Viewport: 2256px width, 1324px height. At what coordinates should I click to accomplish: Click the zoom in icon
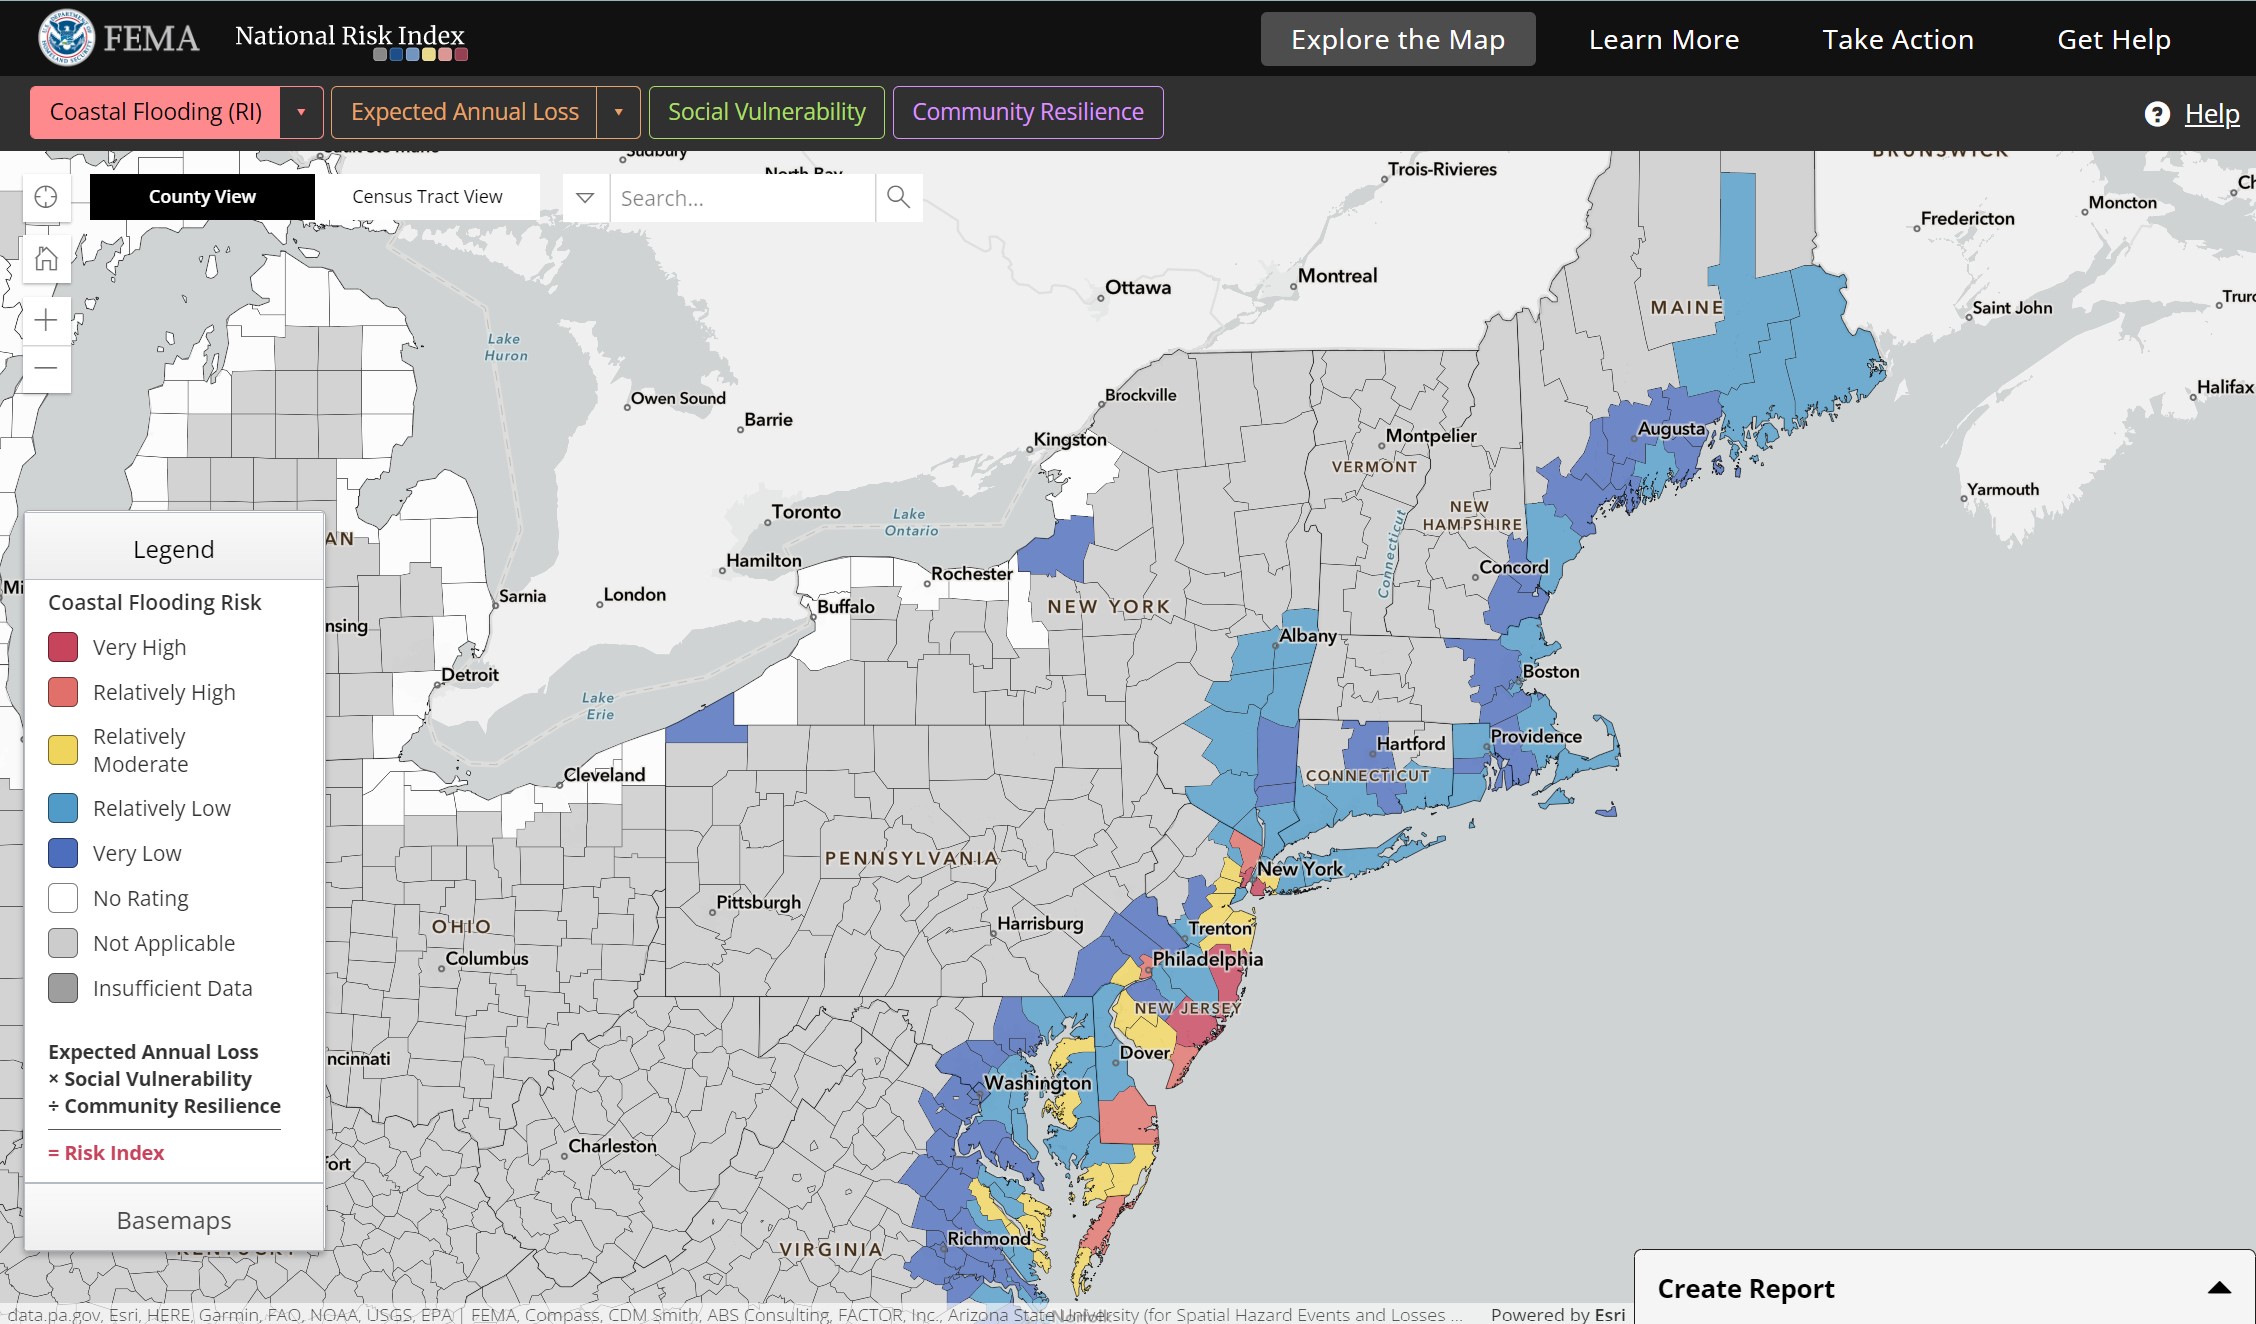(x=44, y=318)
